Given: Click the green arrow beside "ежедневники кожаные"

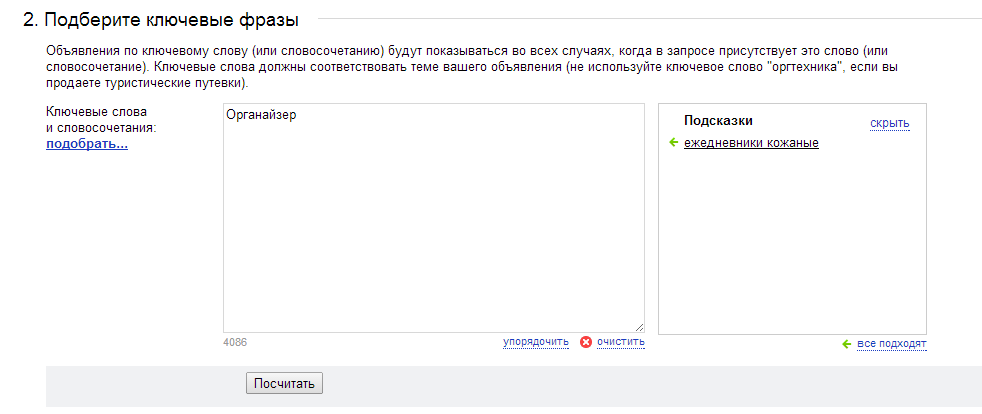Looking at the screenshot, I should tap(673, 143).
